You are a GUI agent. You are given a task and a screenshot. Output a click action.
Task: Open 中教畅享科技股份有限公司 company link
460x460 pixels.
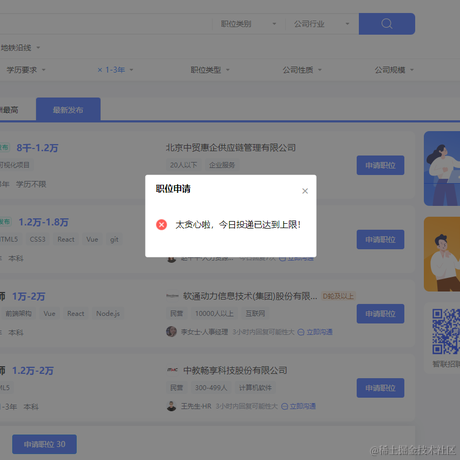[235, 370]
